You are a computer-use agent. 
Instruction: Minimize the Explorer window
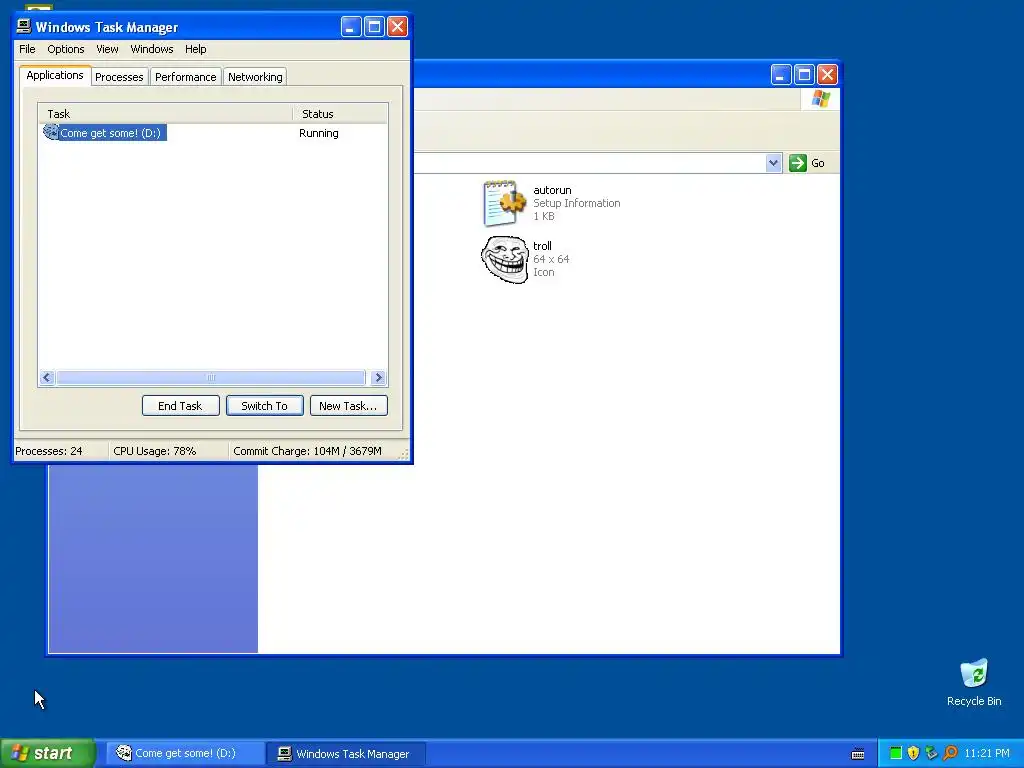[781, 74]
